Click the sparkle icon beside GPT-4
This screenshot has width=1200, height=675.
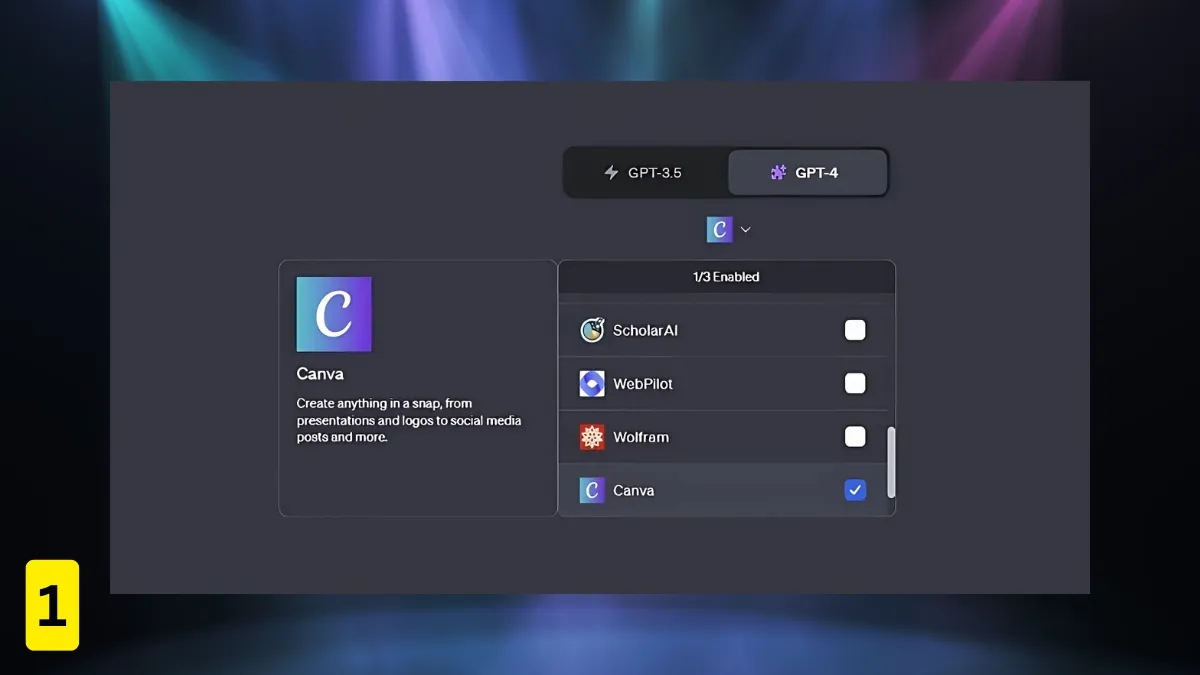tap(777, 172)
